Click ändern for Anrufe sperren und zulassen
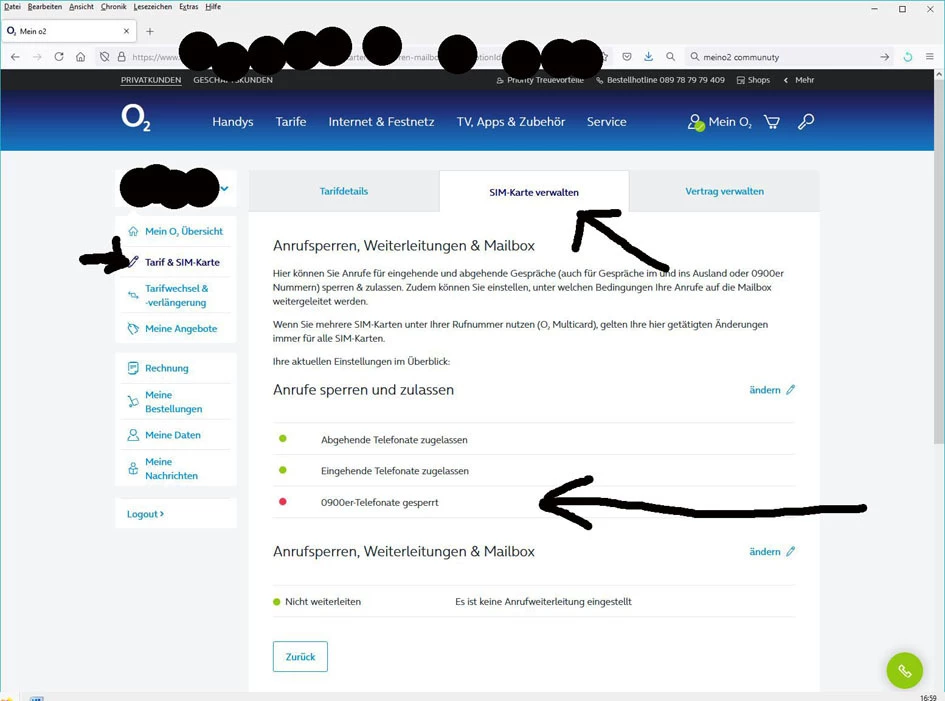Viewport: 945px width, 701px height. tap(765, 390)
